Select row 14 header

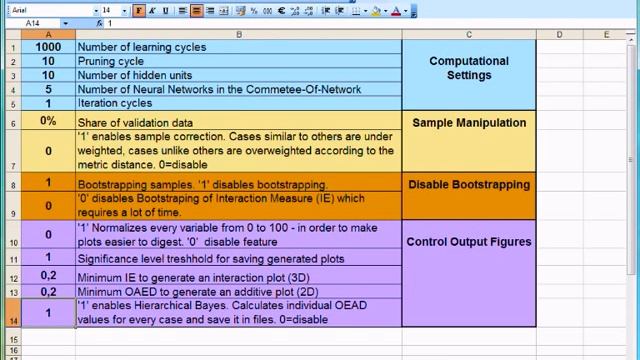[13, 313]
